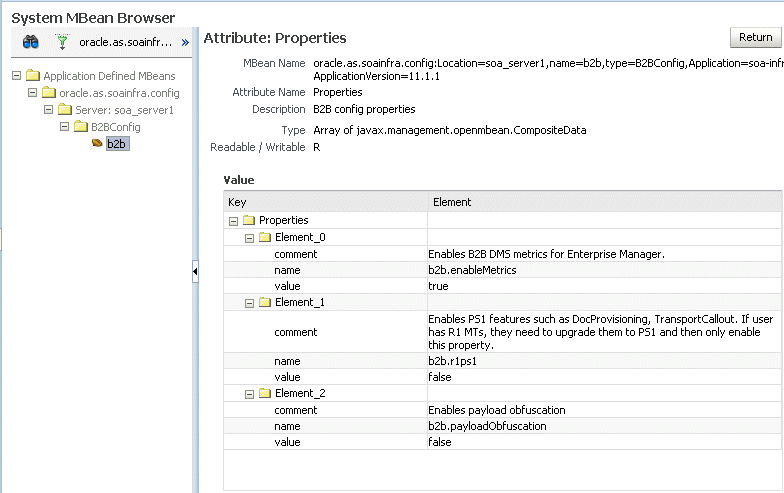This screenshot has height=493, width=784.
Task: Click the b2b.enableMetrics name value
Action: 472,270
